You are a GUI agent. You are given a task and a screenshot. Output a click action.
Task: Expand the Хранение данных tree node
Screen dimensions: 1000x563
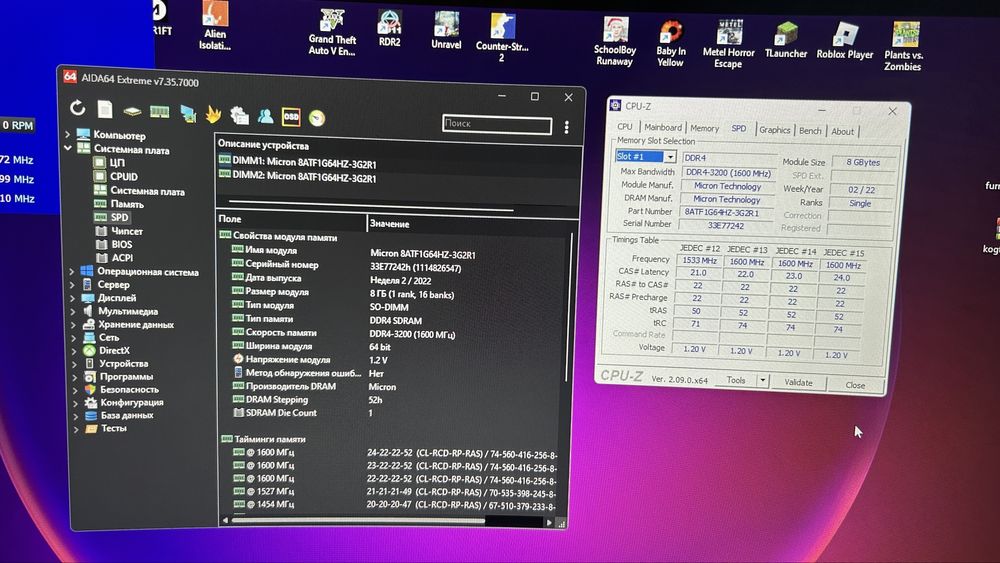pos(73,325)
